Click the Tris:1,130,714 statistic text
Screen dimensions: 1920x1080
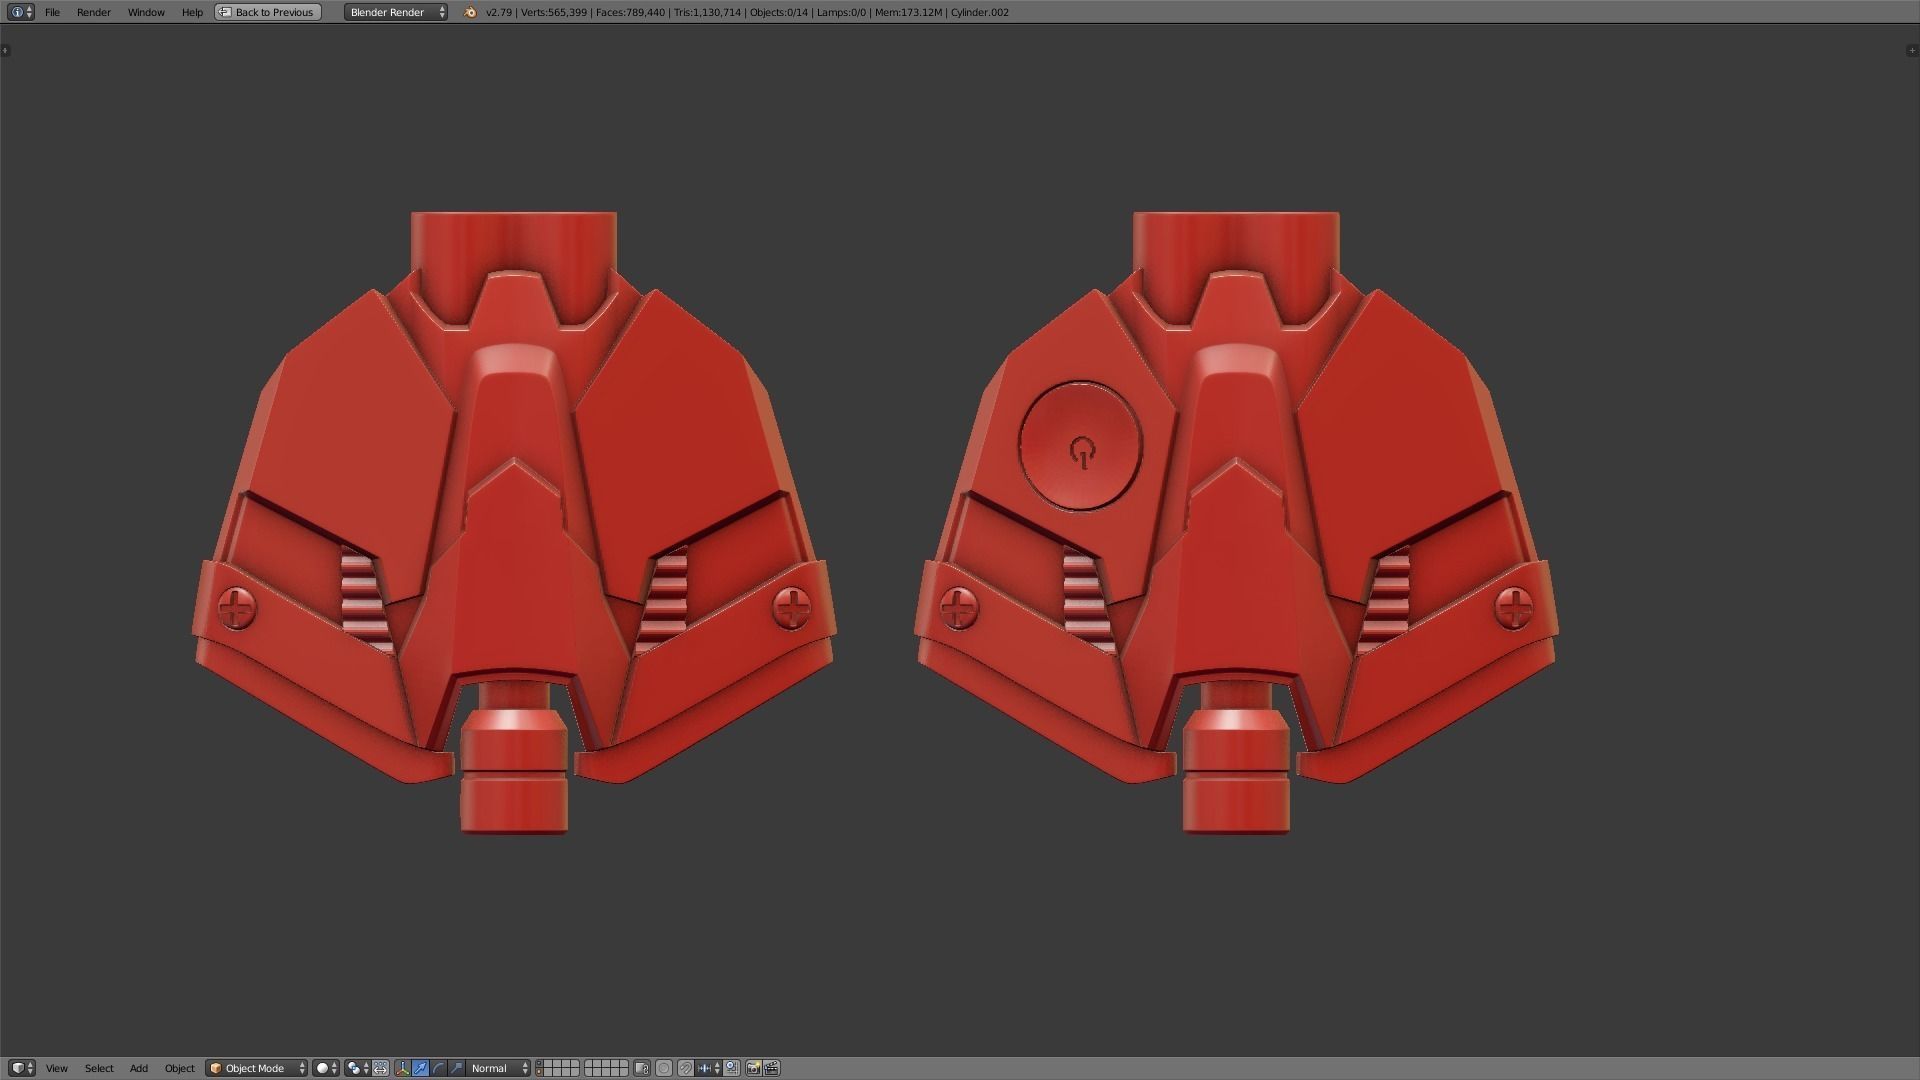coord(707,12)
